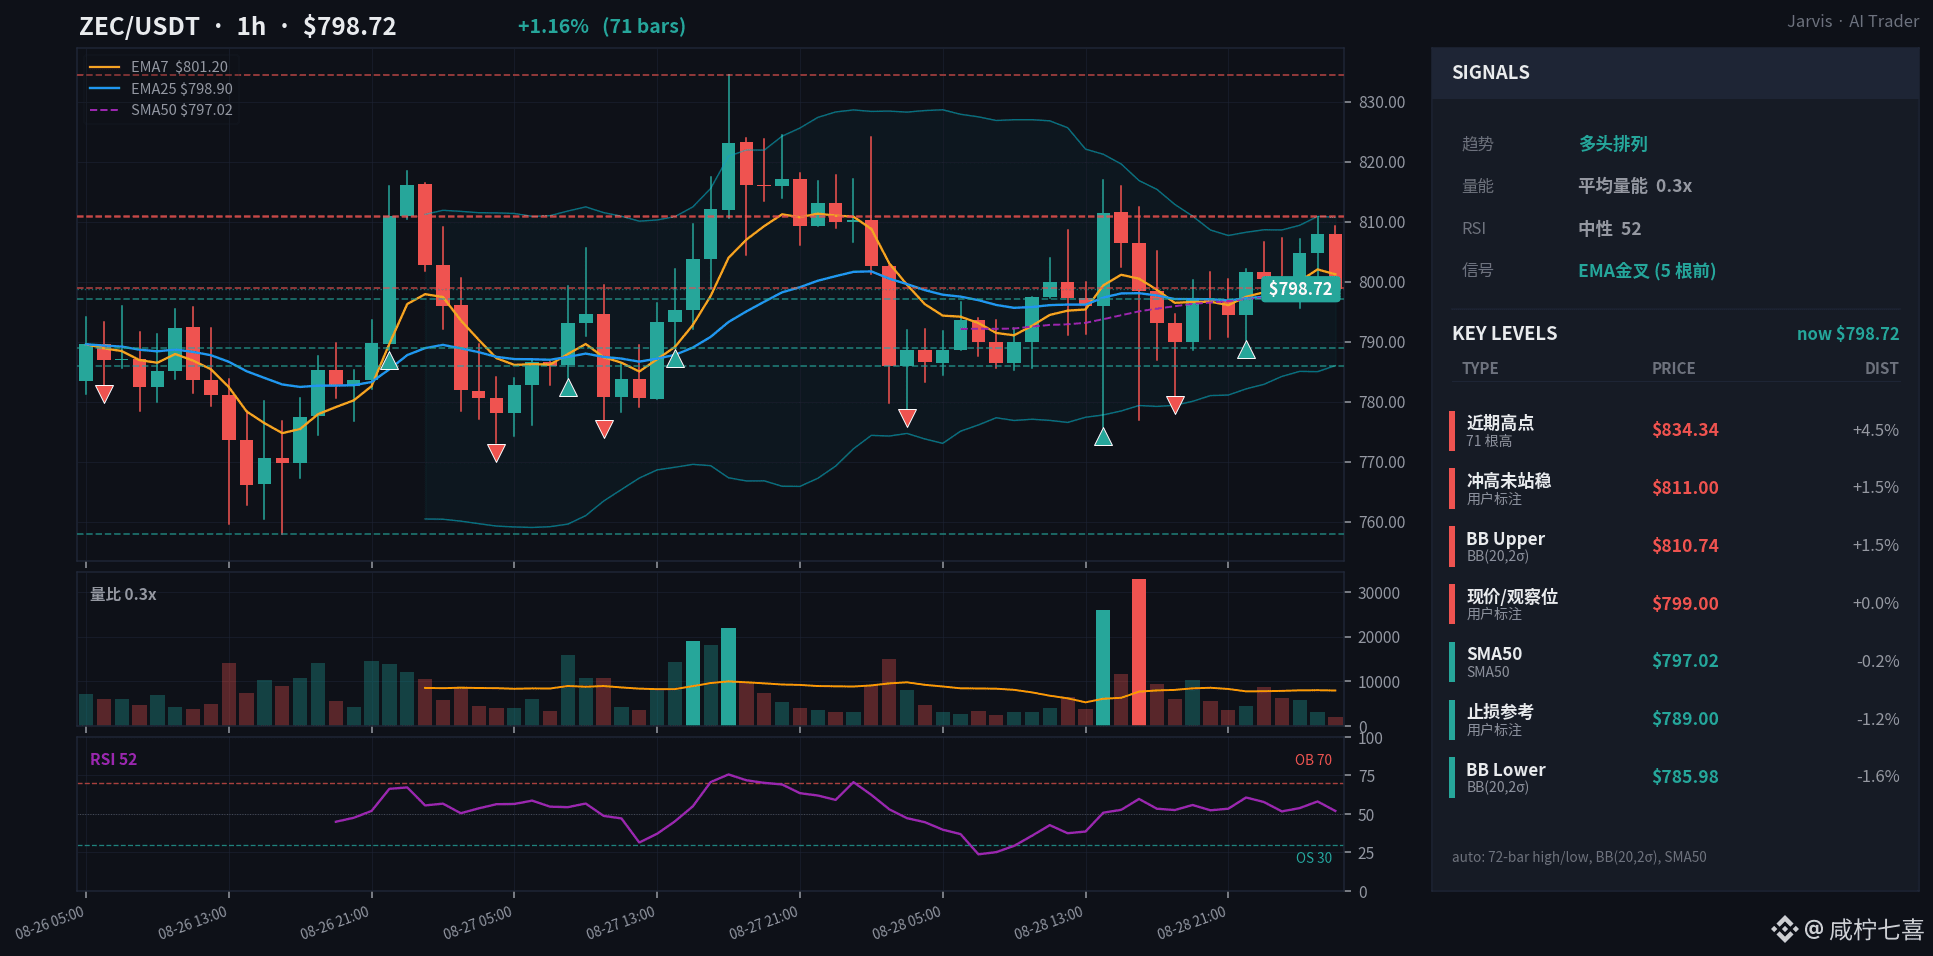
Task: Click the leftmost red down-triangle sell marker
Action: click(104, 394)
